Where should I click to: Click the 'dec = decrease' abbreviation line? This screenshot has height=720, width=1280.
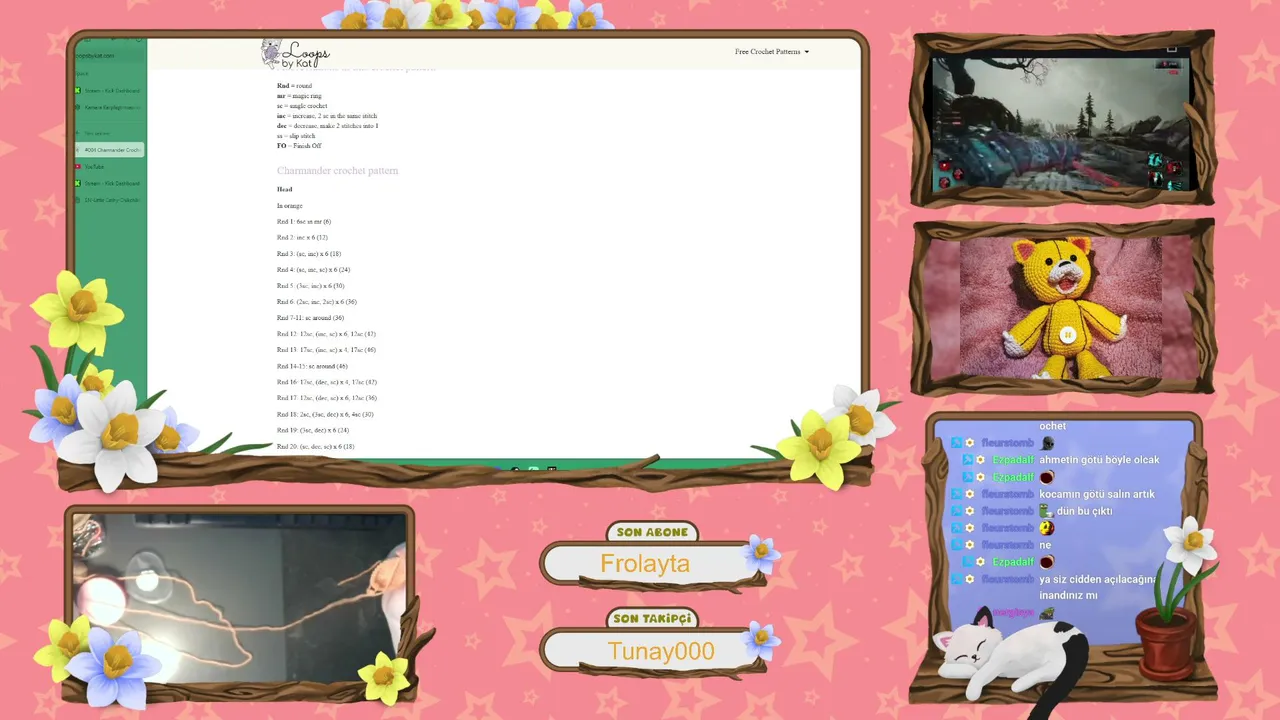tap(328, 126)
